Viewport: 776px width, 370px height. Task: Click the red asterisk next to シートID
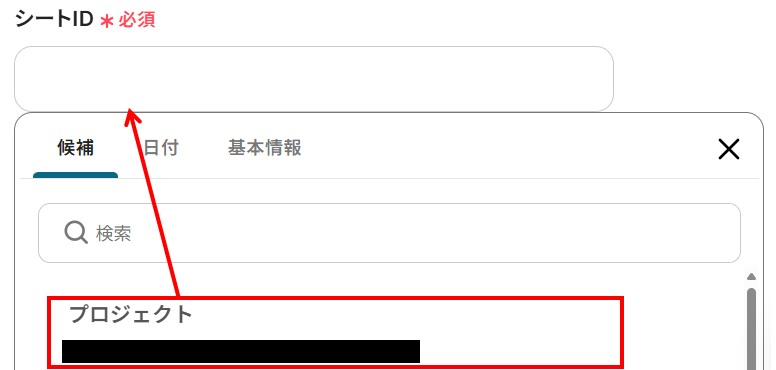106,21
